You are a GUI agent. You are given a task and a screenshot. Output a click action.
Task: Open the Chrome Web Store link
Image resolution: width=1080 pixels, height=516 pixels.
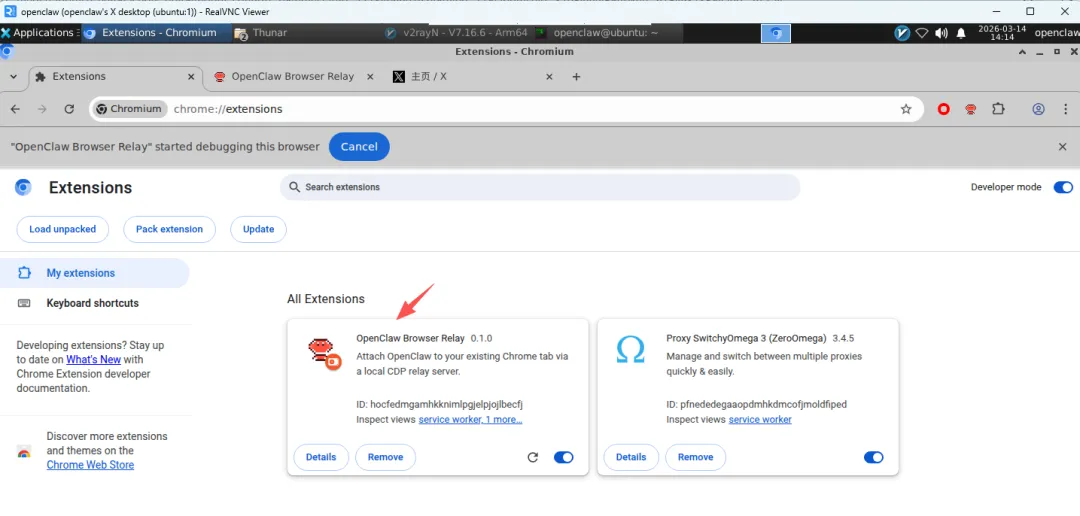tap(90, 465)
